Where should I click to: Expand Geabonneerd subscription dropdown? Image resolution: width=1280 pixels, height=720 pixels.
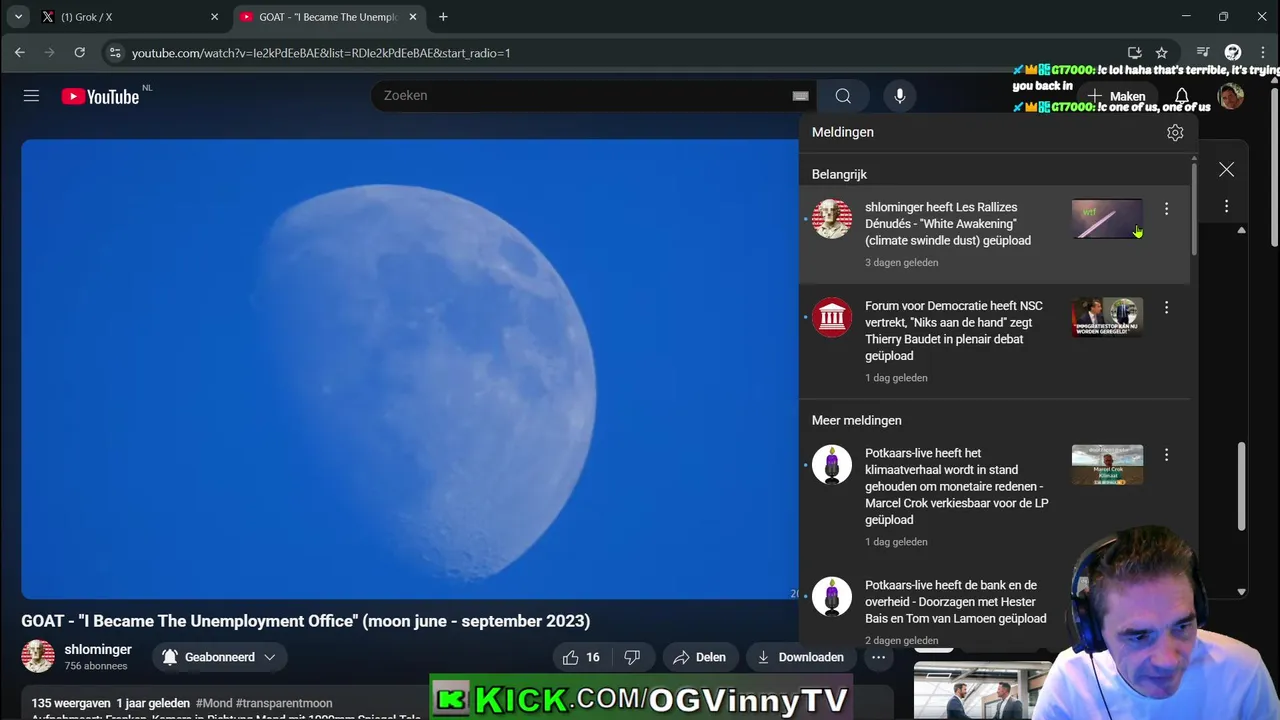[x=220, y=657]
